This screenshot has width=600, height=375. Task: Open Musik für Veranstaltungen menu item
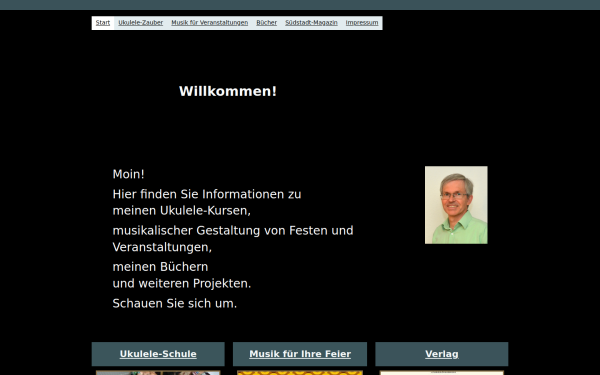coord(209,23)
